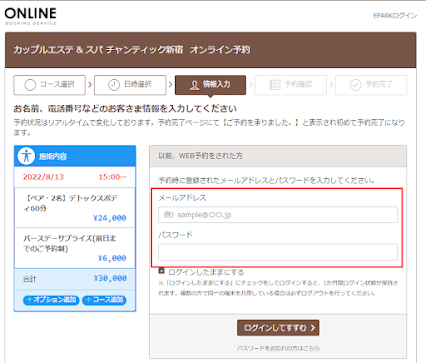Select the 予約完了 step tab
426x363 pixels.
371,85
